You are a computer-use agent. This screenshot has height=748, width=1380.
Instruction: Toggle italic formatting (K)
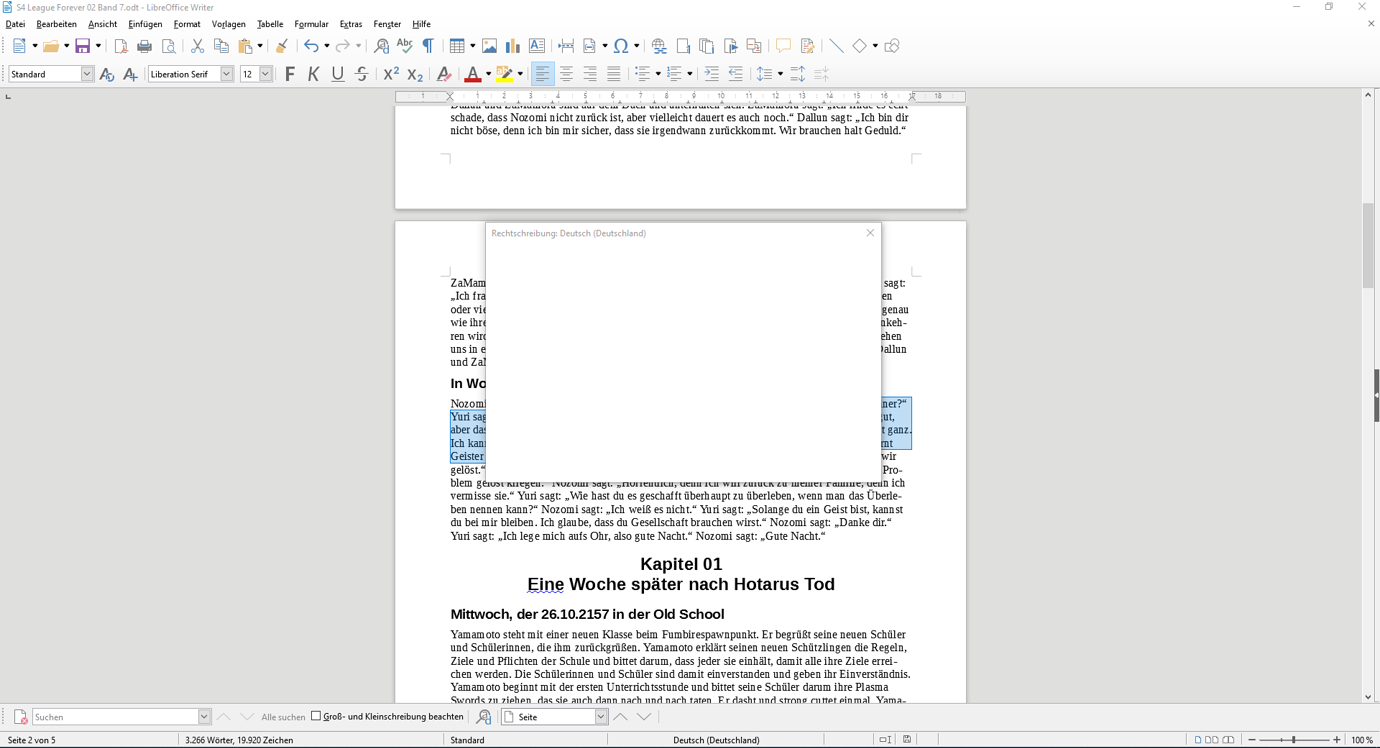[314, 74]
